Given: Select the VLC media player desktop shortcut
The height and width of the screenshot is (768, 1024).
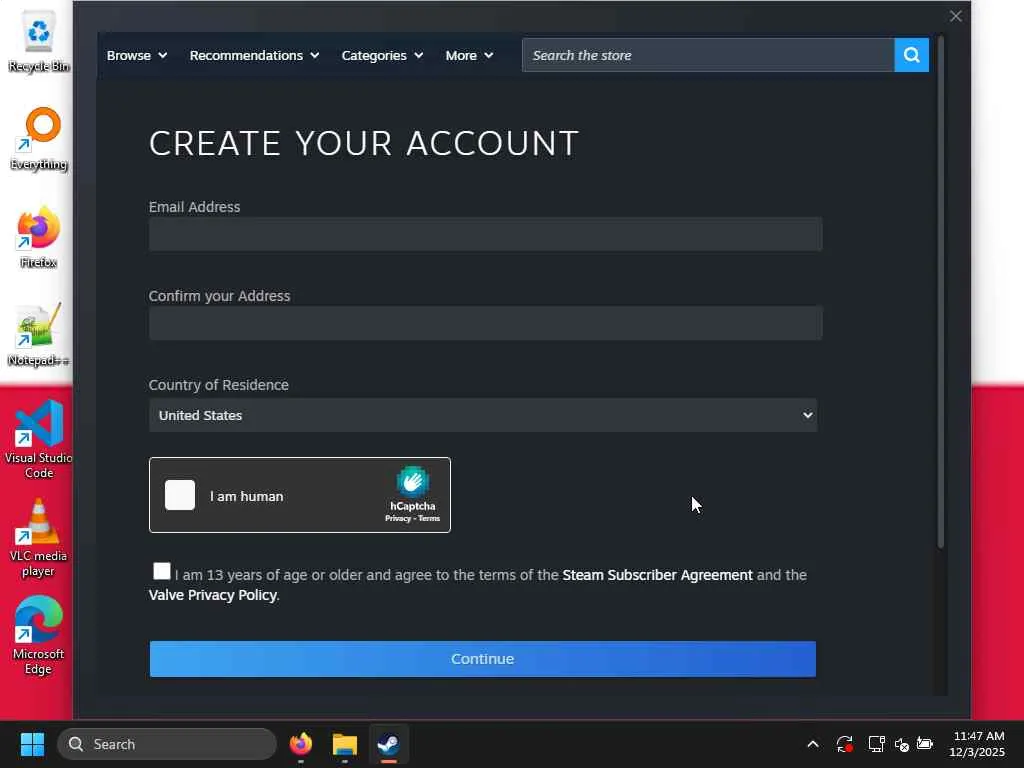Looking at the screenshot, I should pos(39,537).
